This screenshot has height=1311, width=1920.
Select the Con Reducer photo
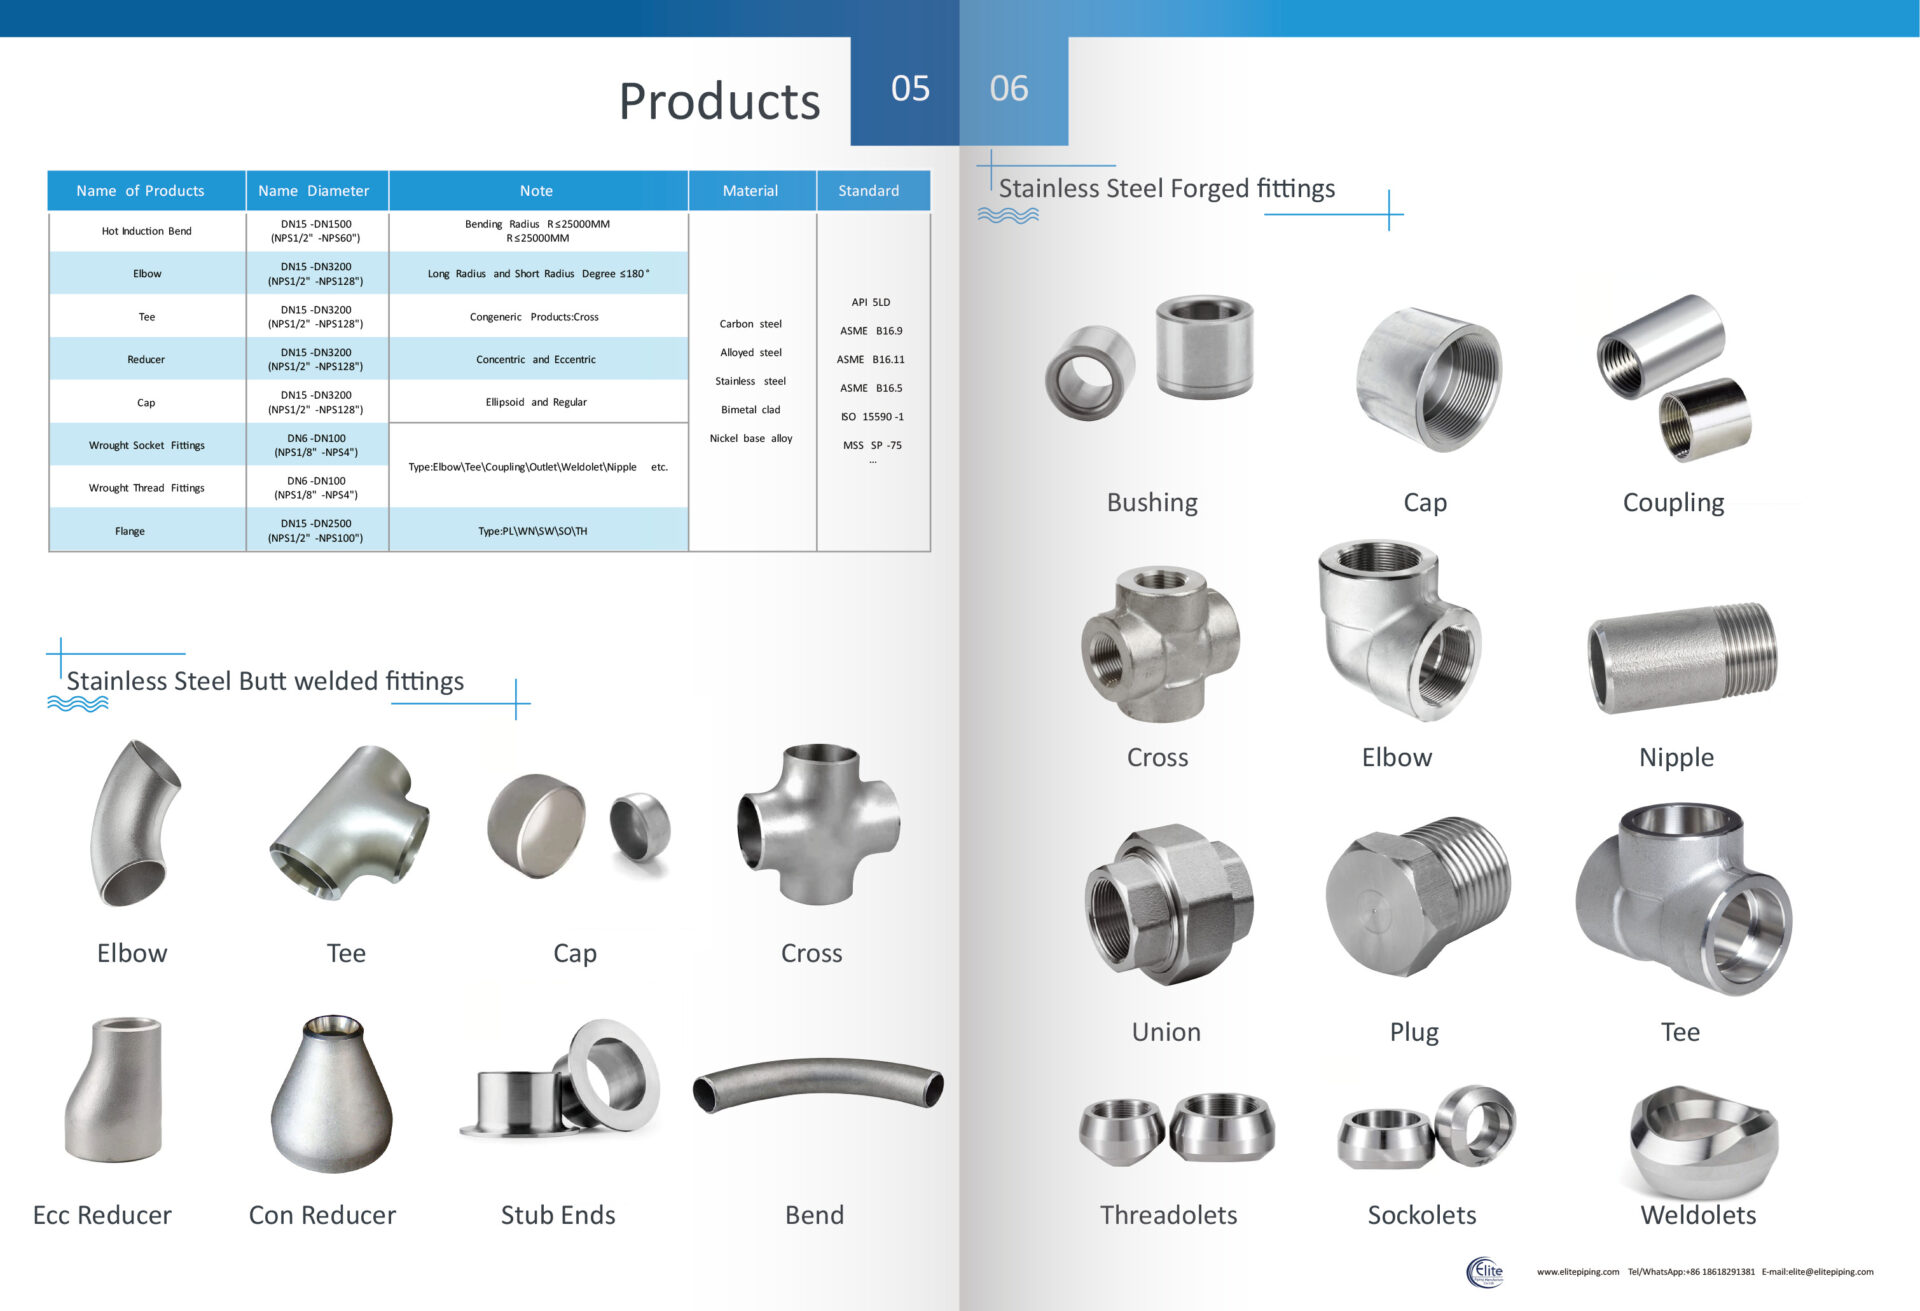(x=331, y=1094)
